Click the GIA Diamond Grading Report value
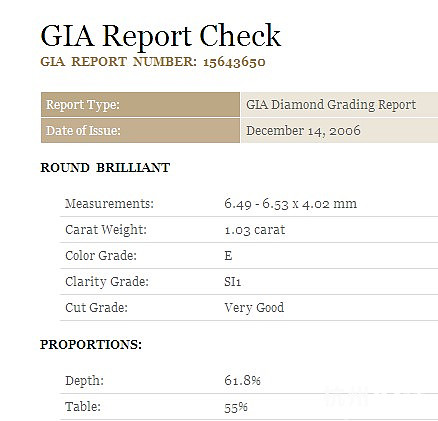The image size is (438, 421). pos(331,105)
